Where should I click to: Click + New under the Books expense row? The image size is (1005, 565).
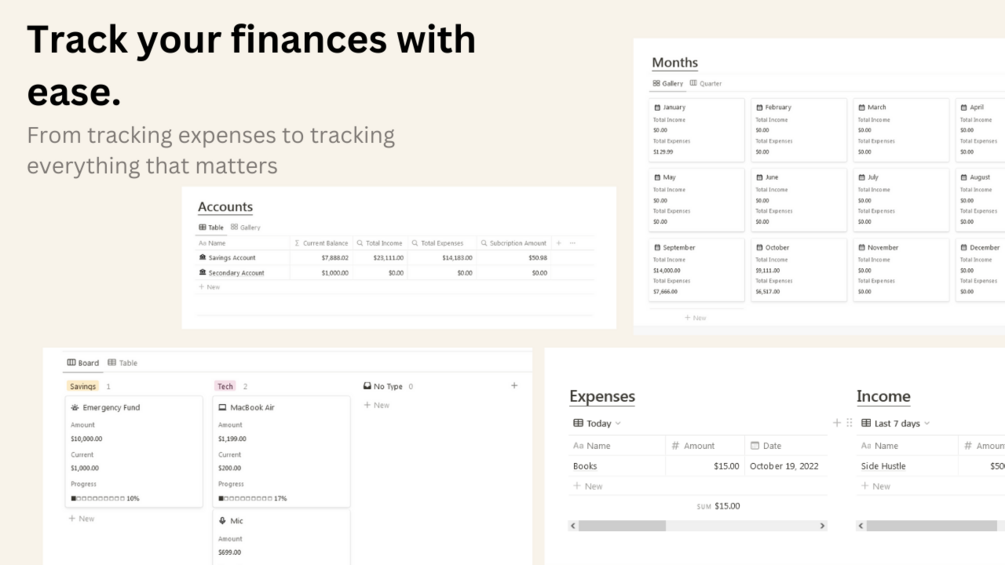click(588, 486)
